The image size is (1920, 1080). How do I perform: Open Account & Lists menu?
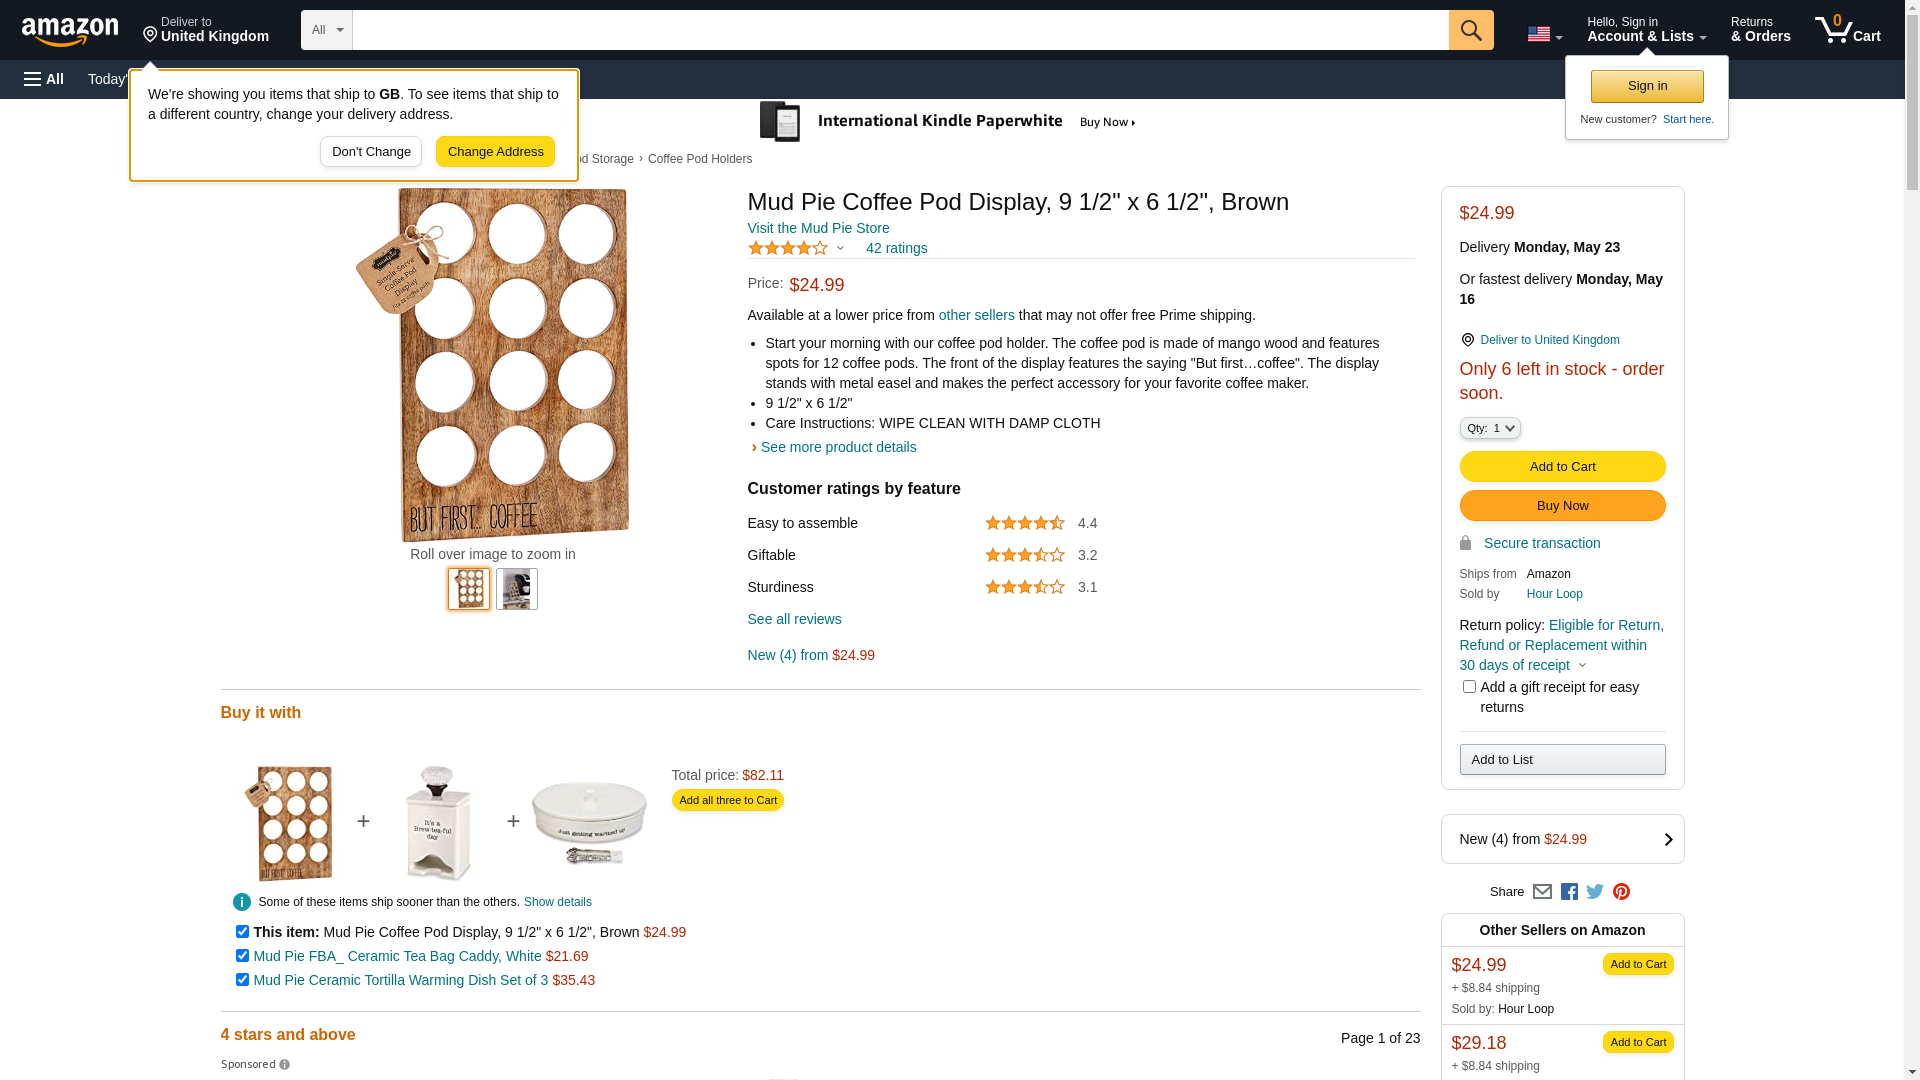click(1646, 30)
